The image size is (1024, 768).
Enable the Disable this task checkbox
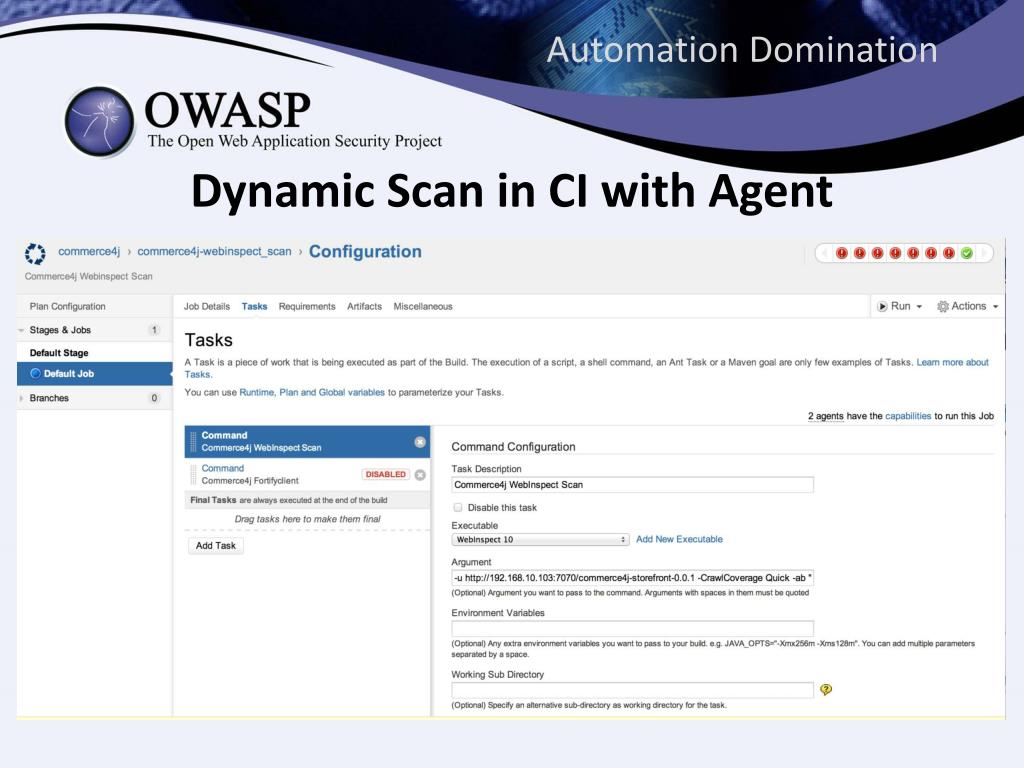click(458, 507)
